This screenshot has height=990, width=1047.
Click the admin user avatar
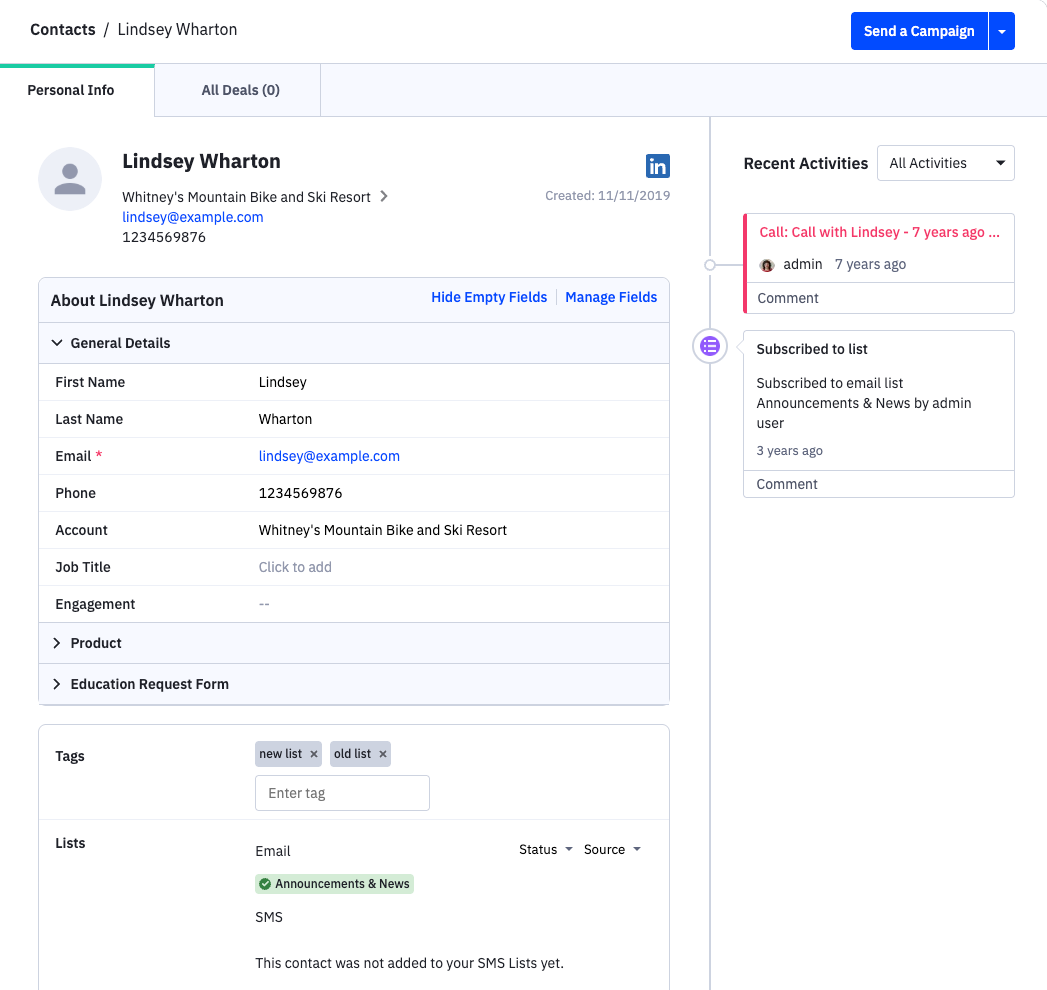767,265
